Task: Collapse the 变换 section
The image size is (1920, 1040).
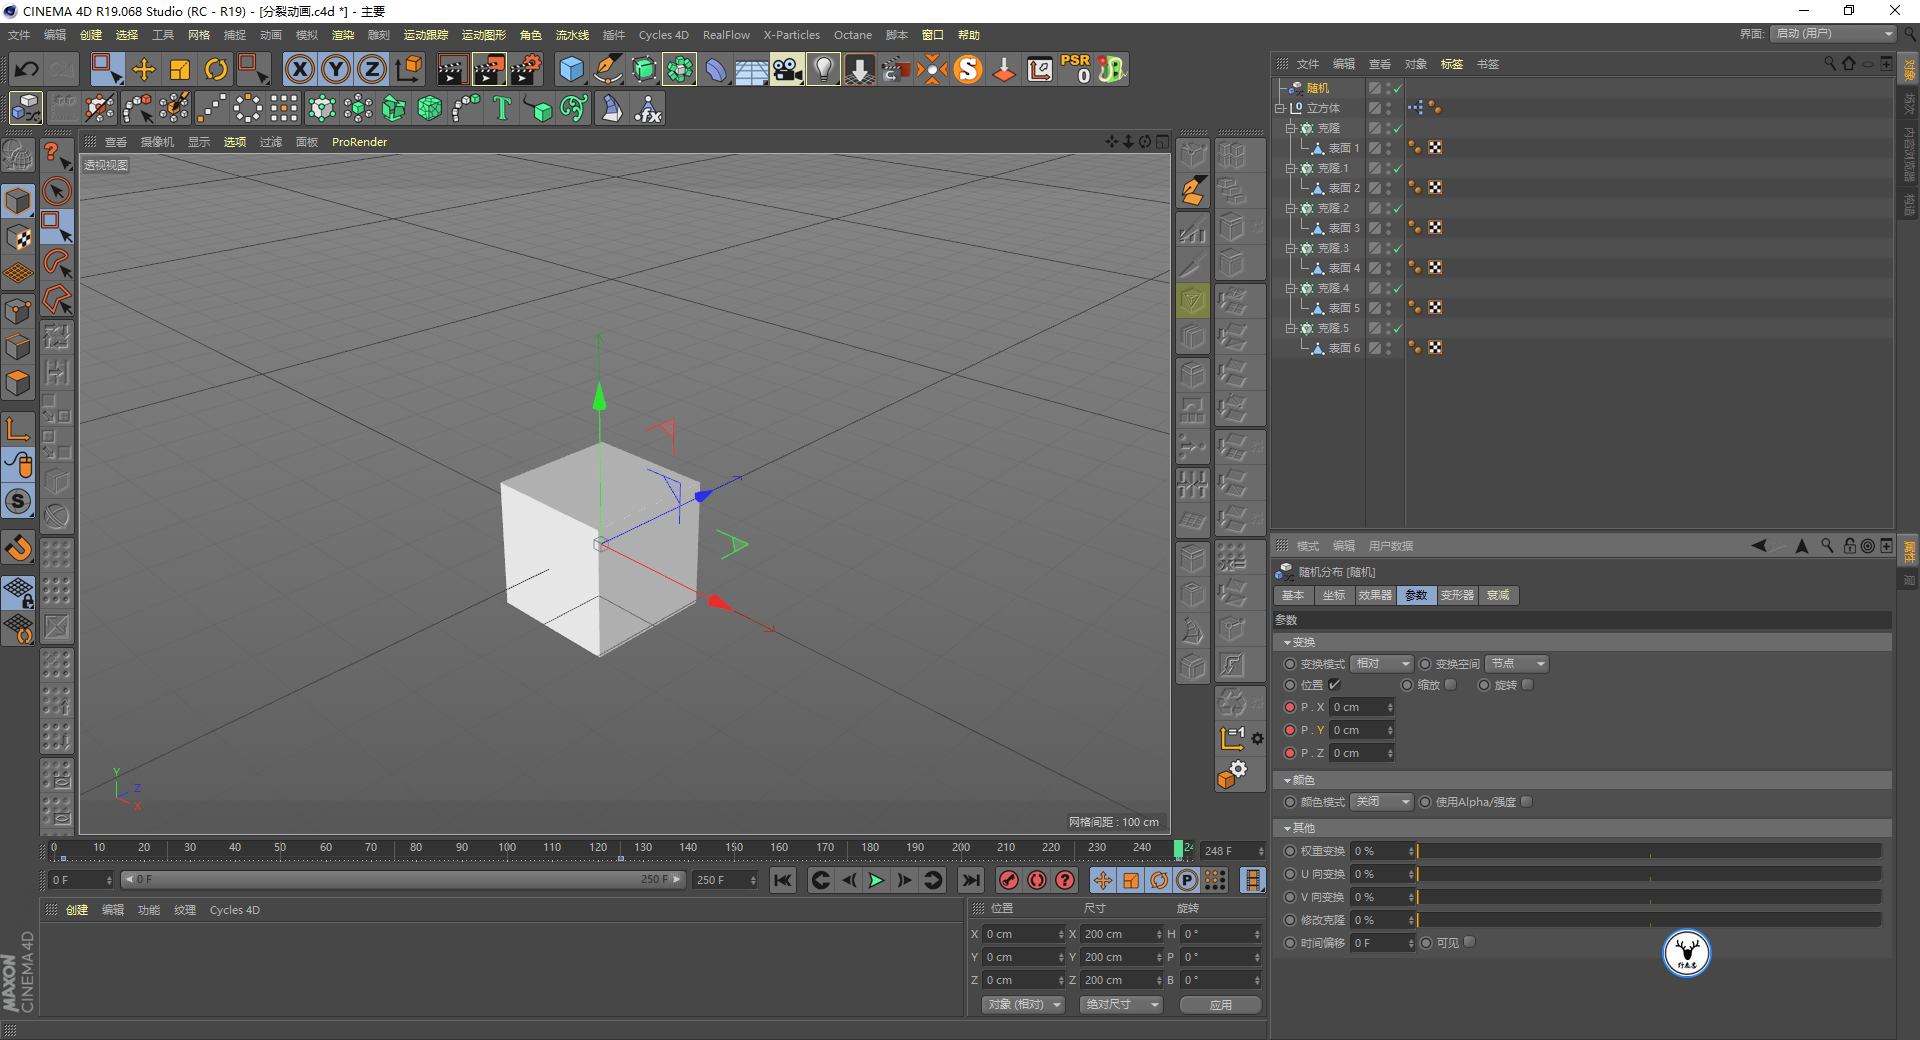Action: 1287,642
